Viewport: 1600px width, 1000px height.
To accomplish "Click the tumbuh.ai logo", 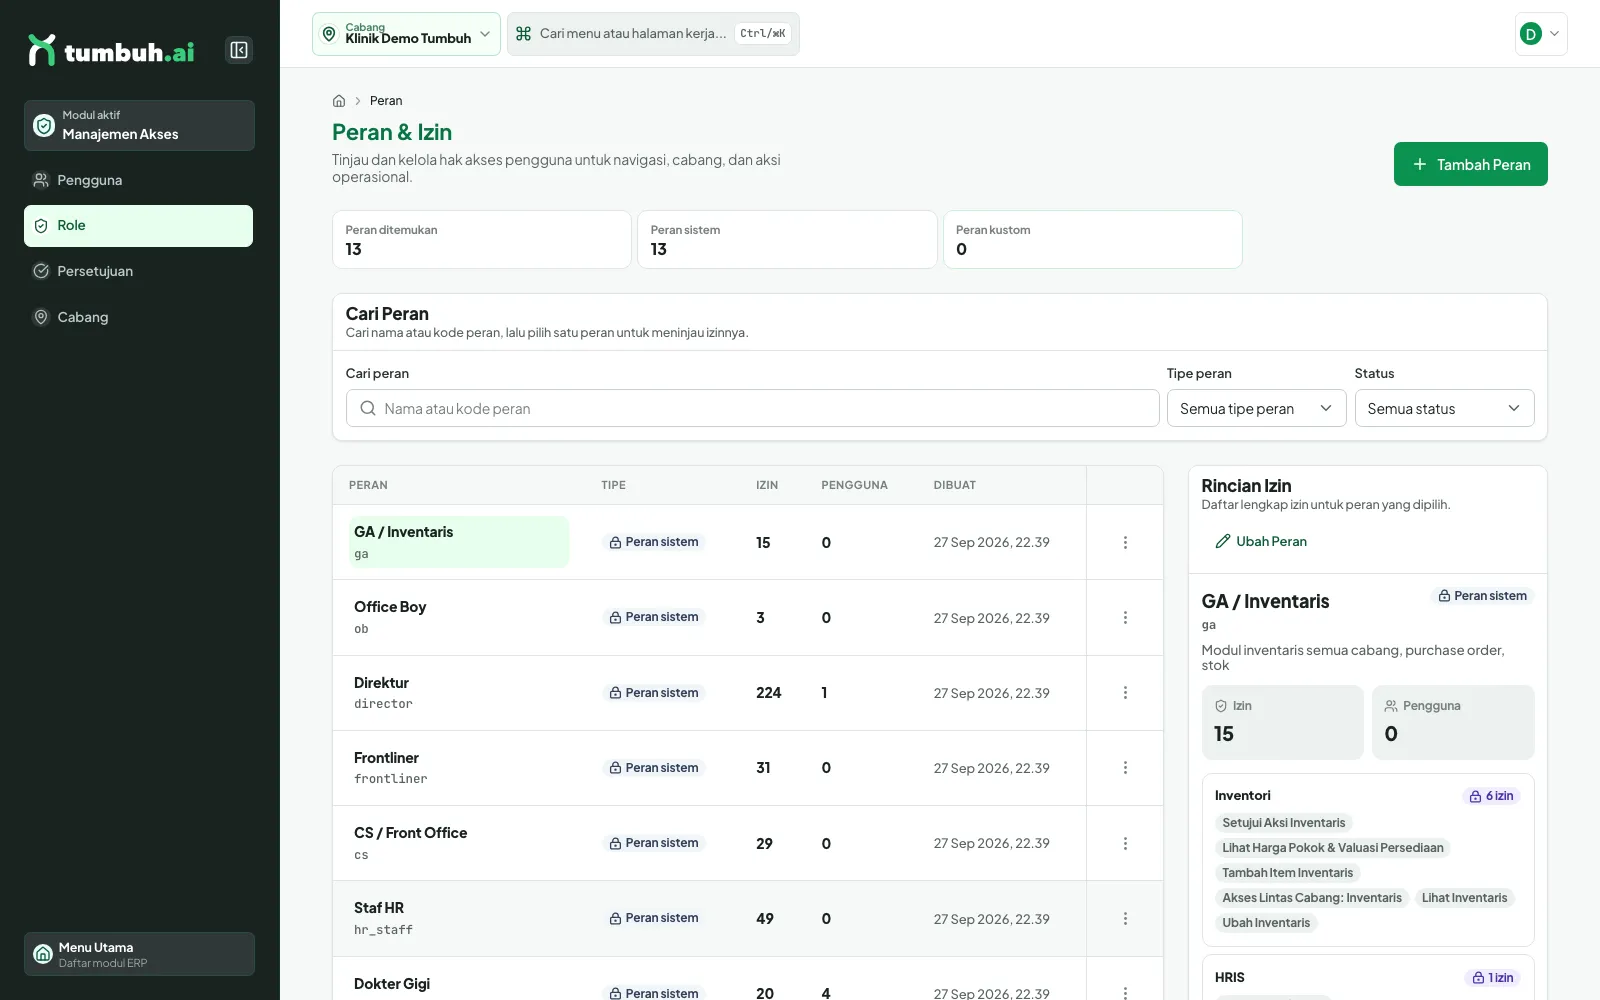I will click(111, 51).
